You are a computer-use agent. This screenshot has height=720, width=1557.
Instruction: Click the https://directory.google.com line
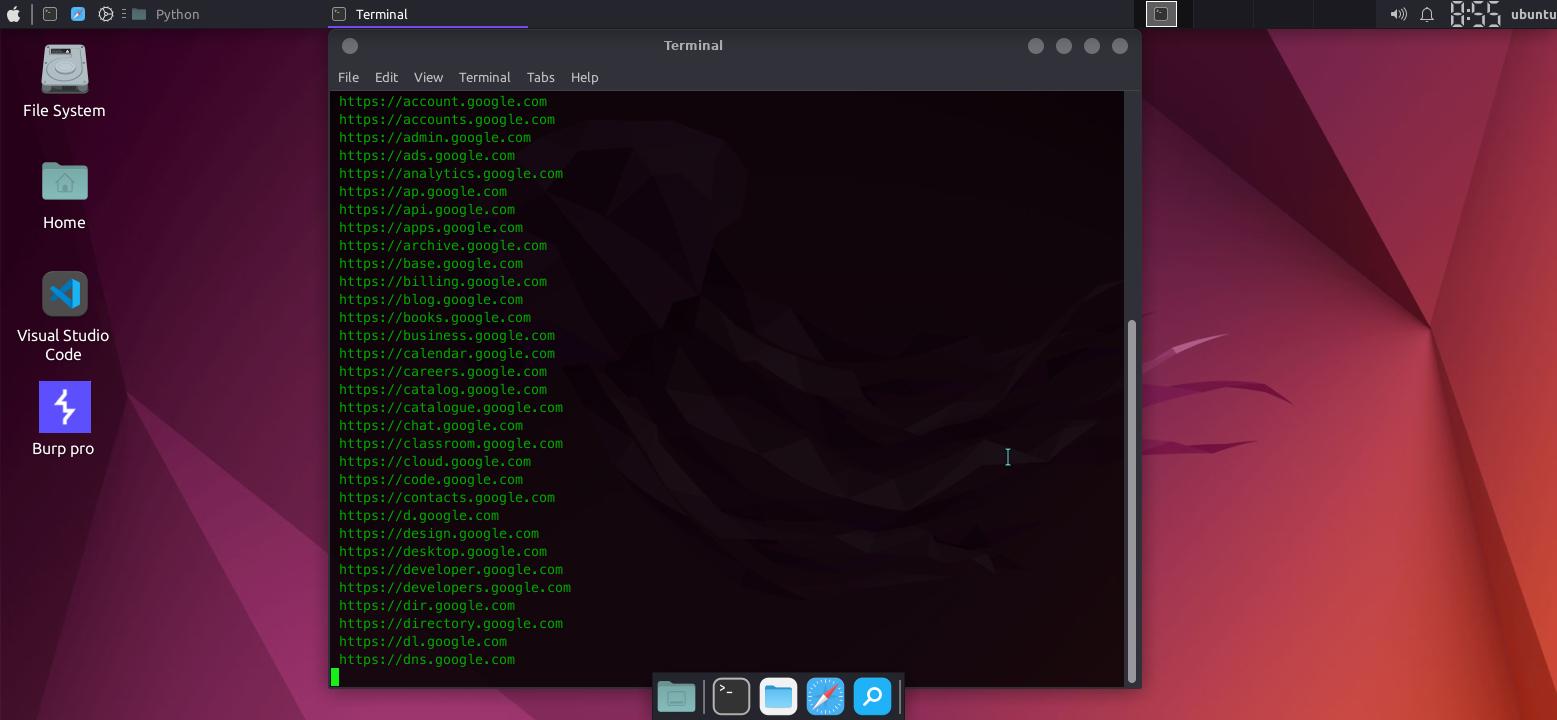tap(451, 623)
